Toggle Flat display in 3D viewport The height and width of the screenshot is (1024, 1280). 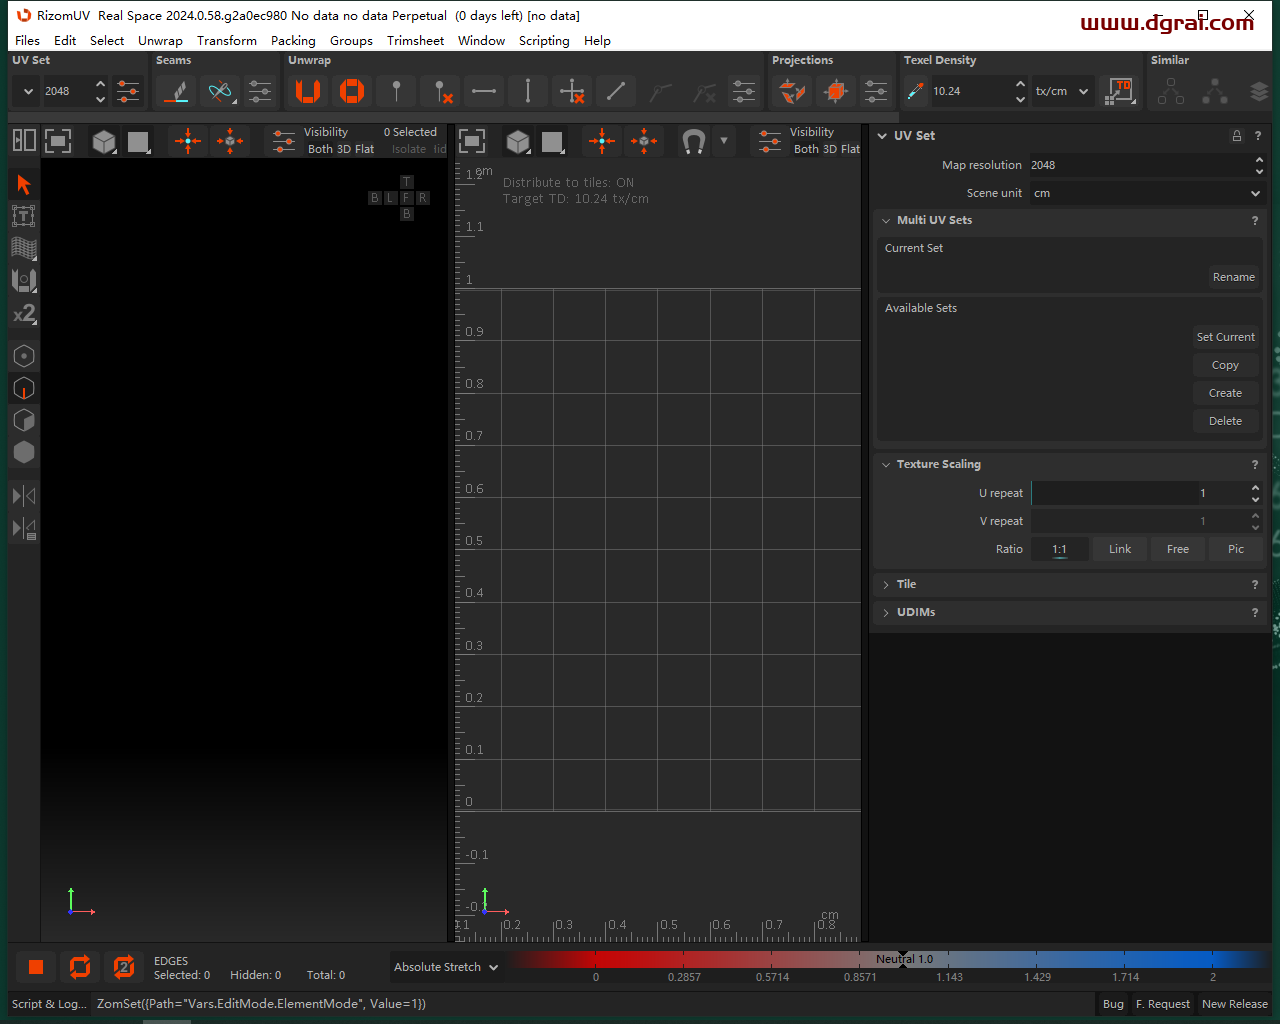point(364,149)
